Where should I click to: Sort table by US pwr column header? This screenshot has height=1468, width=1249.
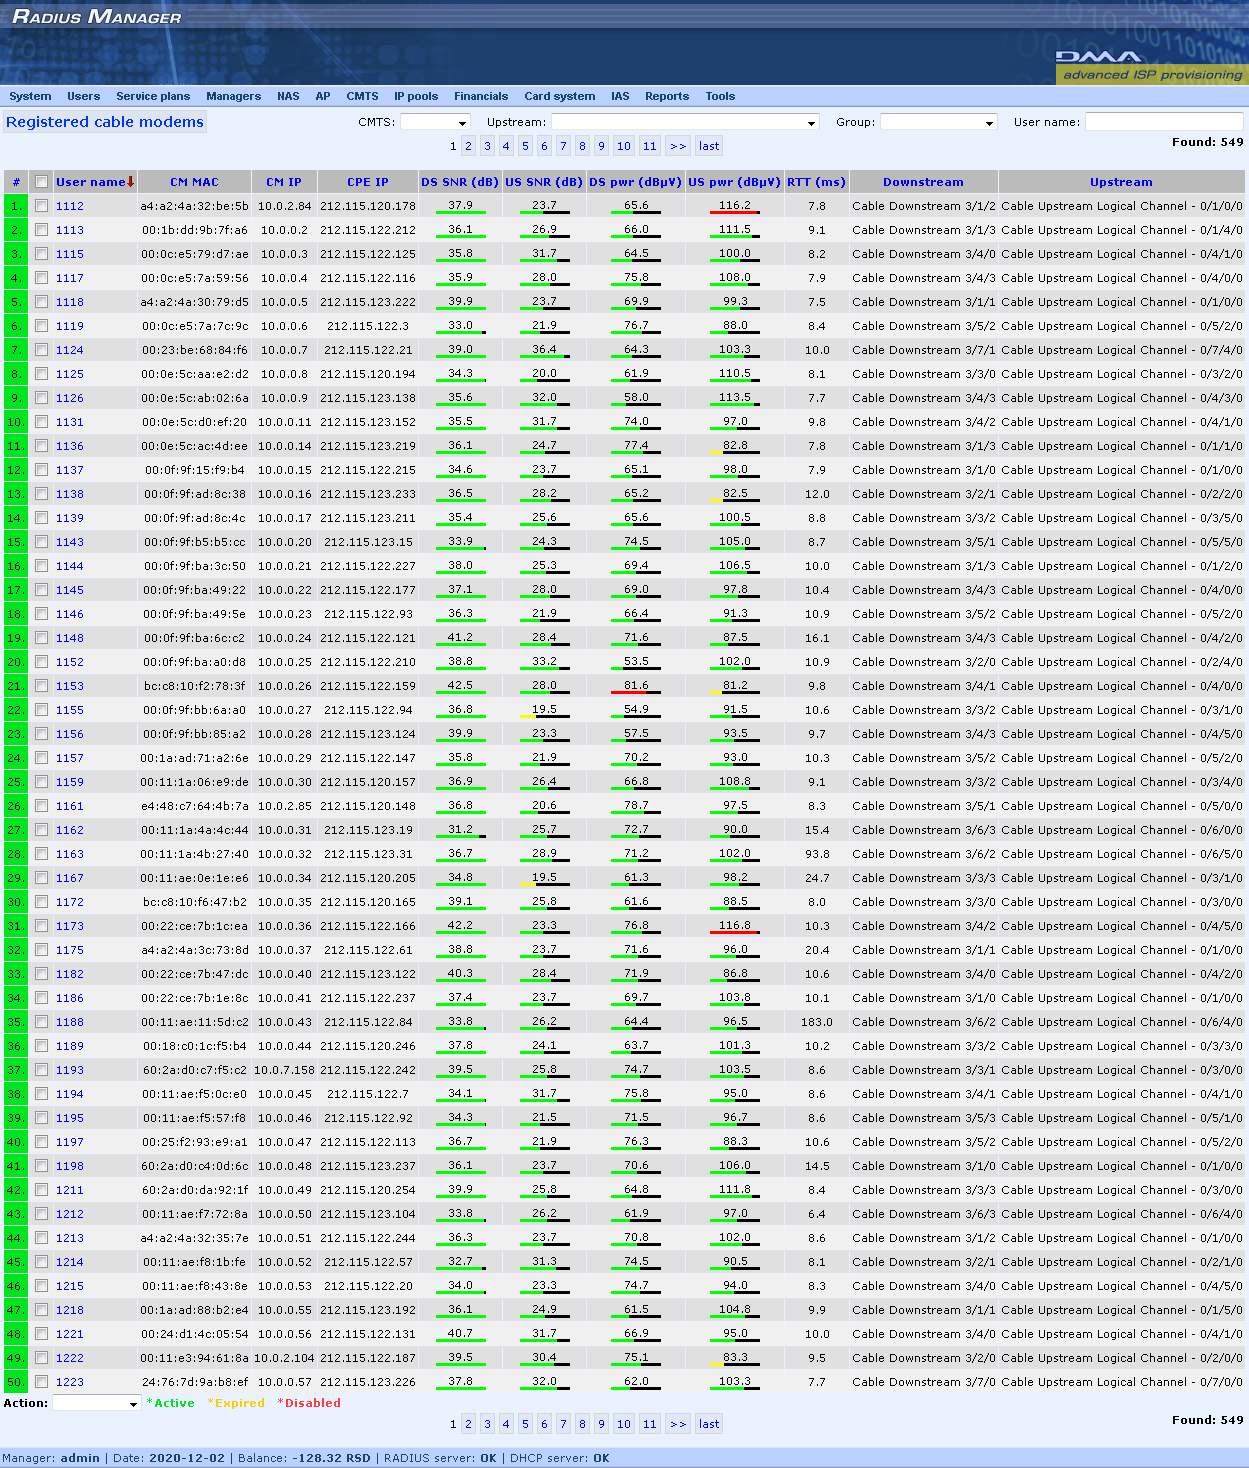pyautogui.click(x=734, y=182)
